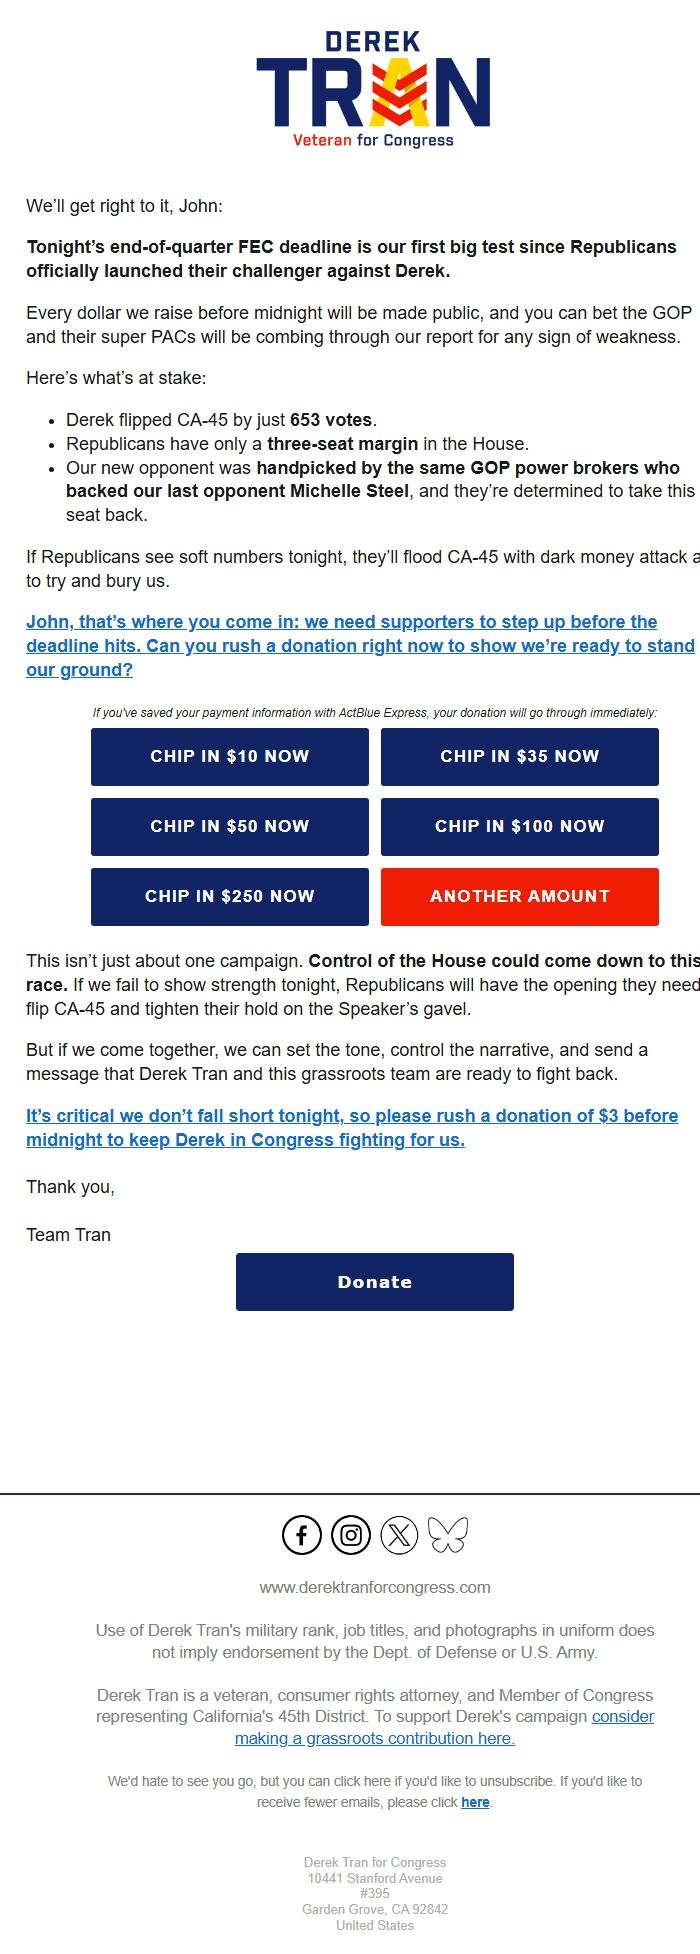Screen dimensions: 700x1954
Task: Click the www.derektranforcongress.com website text
Action: pyautogui.click(x=375, y=1587)
